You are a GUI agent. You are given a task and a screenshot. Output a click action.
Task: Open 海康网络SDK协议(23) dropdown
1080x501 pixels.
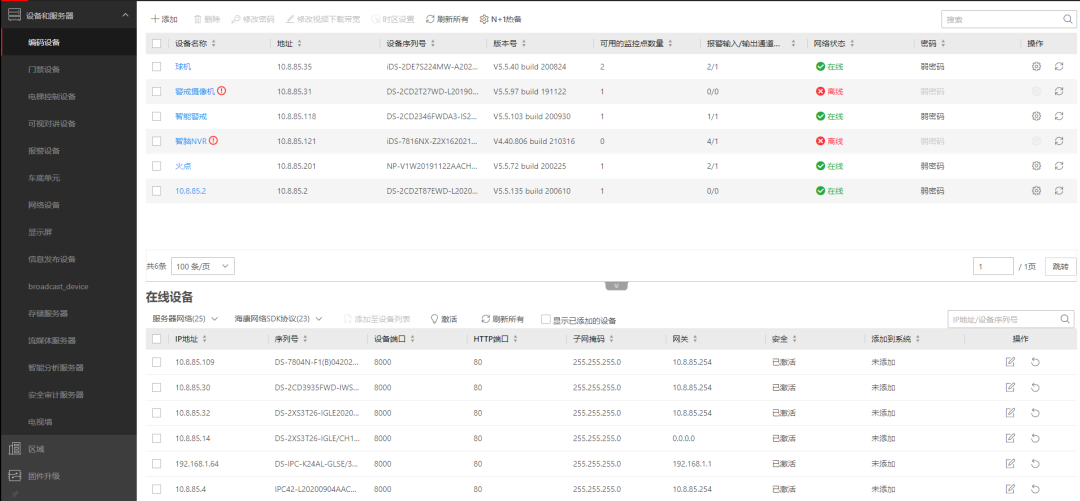click(278, 319)
